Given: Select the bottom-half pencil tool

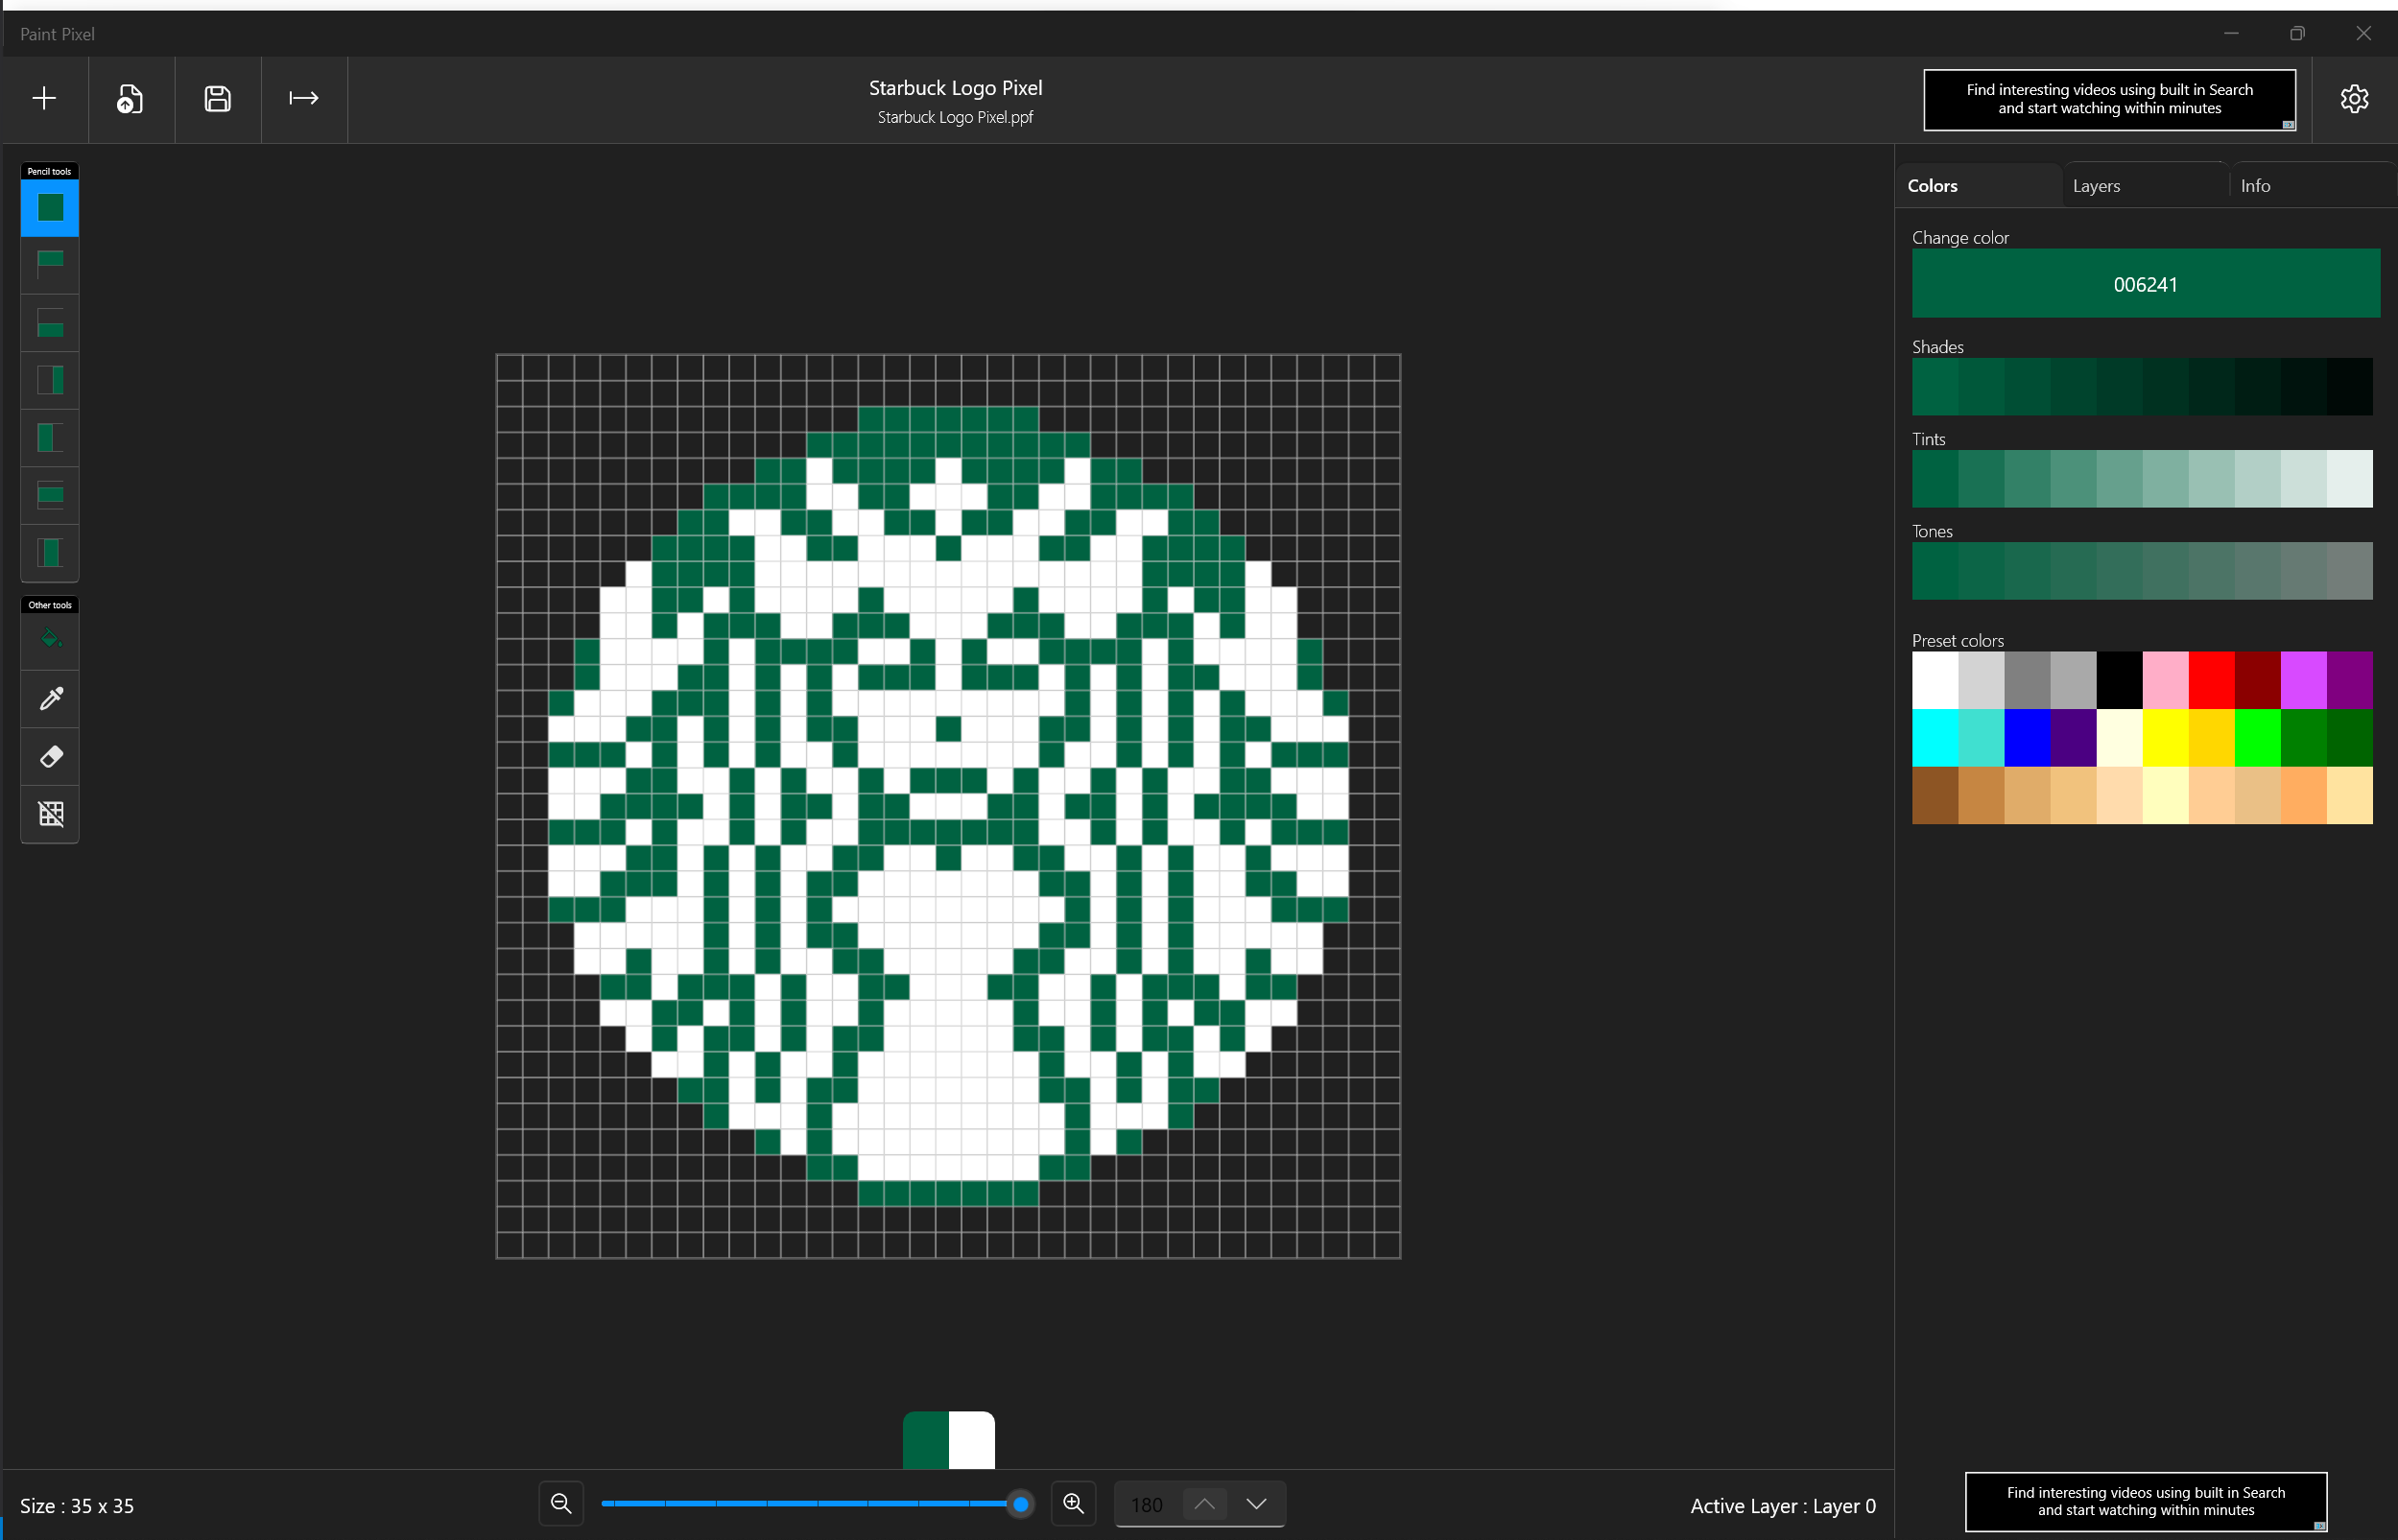Looking at the screenshot, I should (50, 323).
